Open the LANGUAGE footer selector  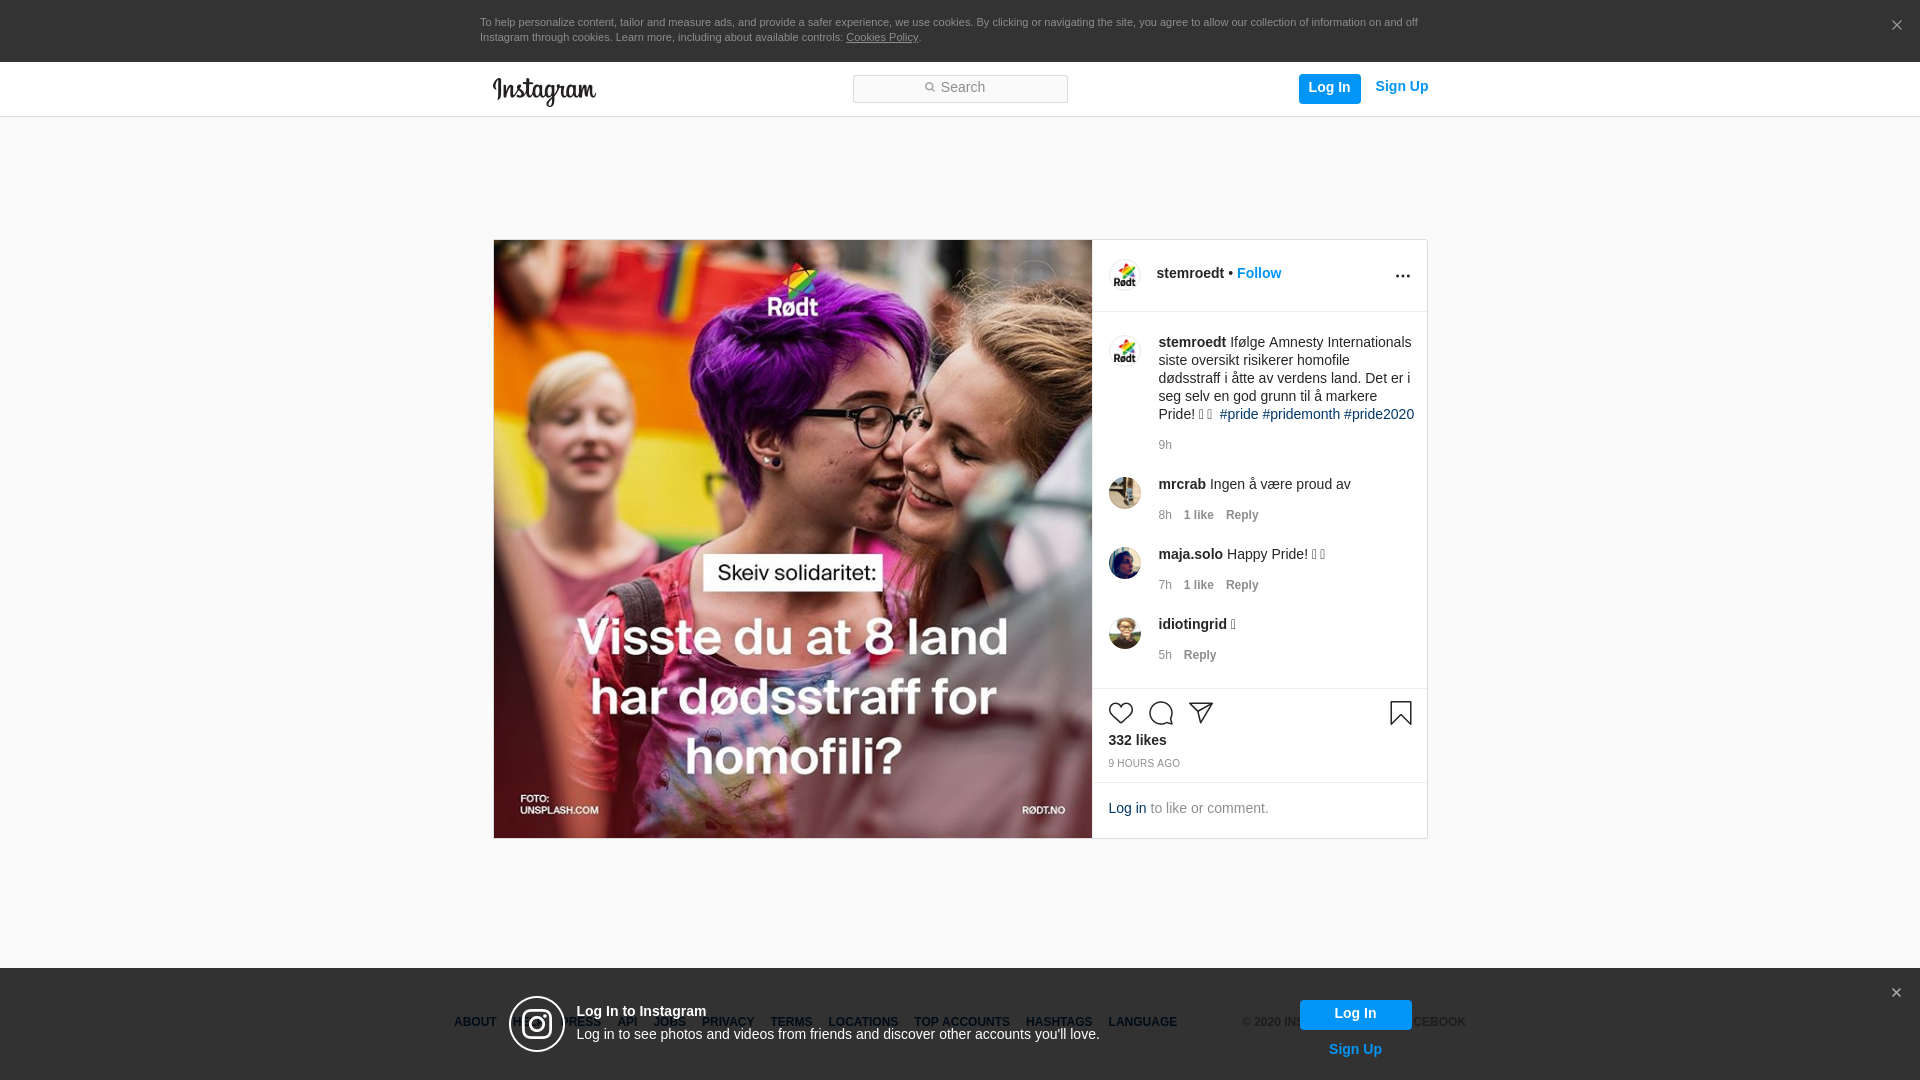click(x=1142, y=1022)
